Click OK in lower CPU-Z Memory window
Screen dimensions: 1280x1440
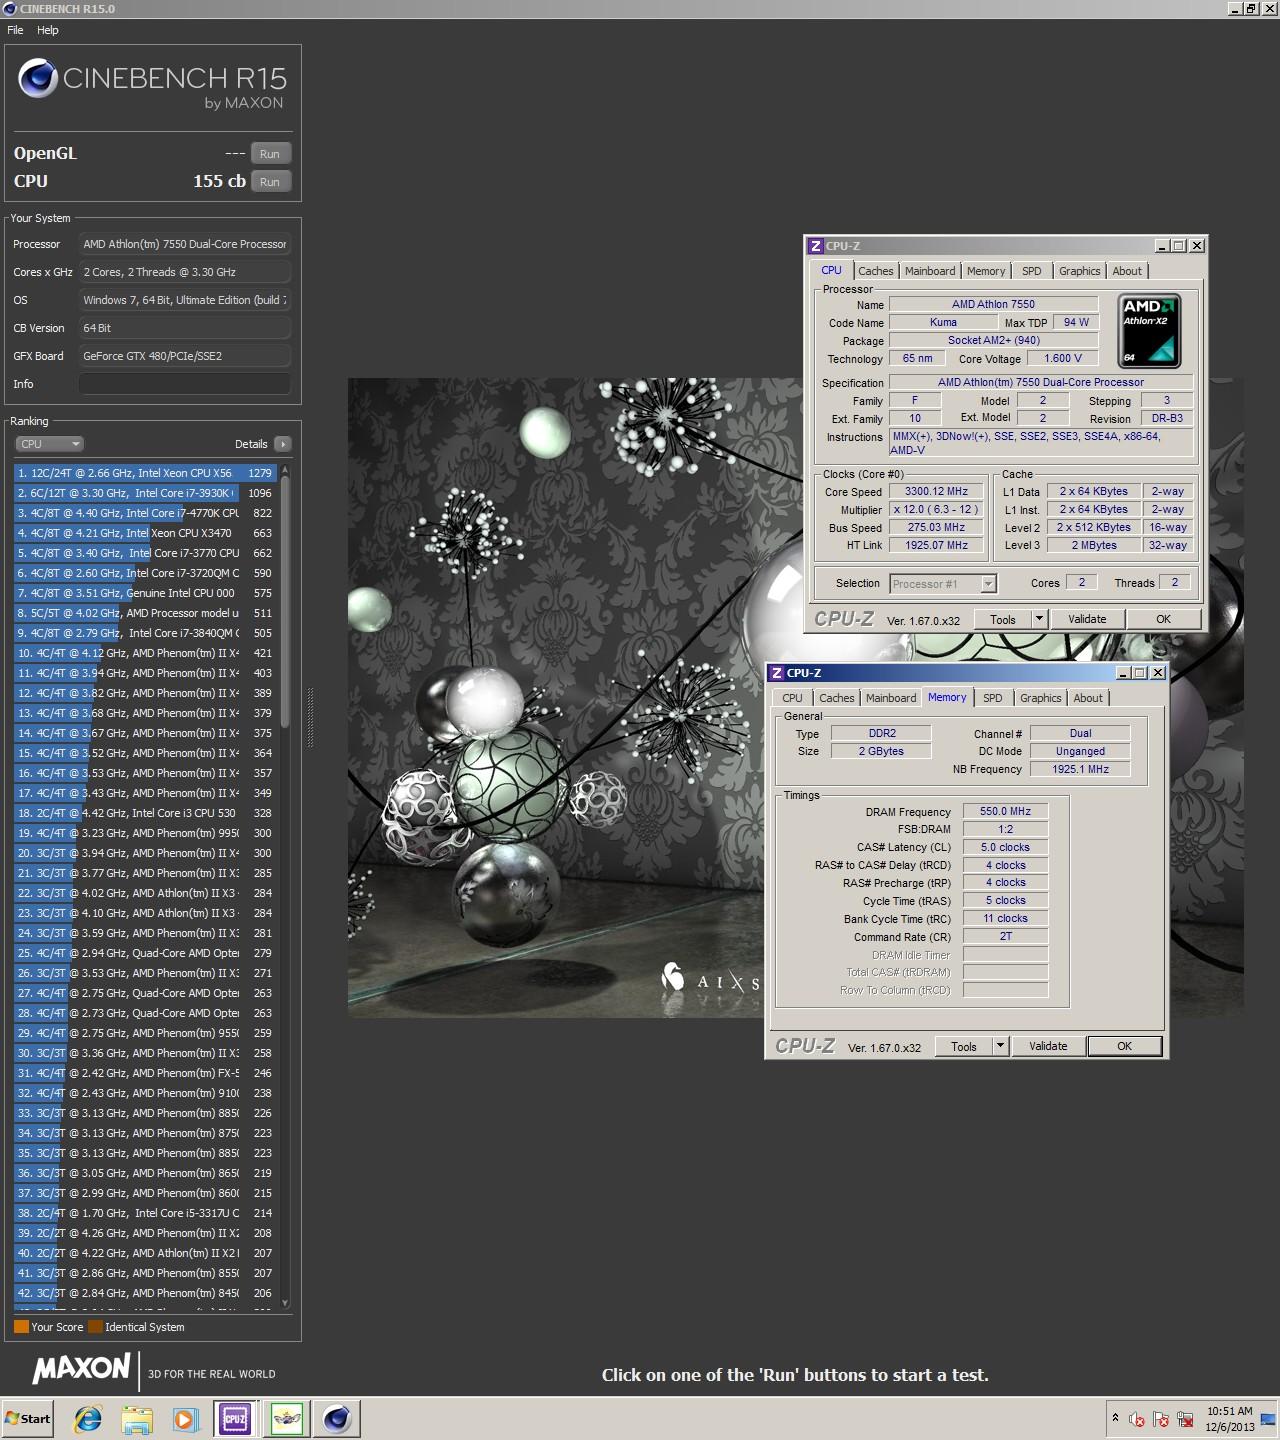[x=1124, y=1047]
